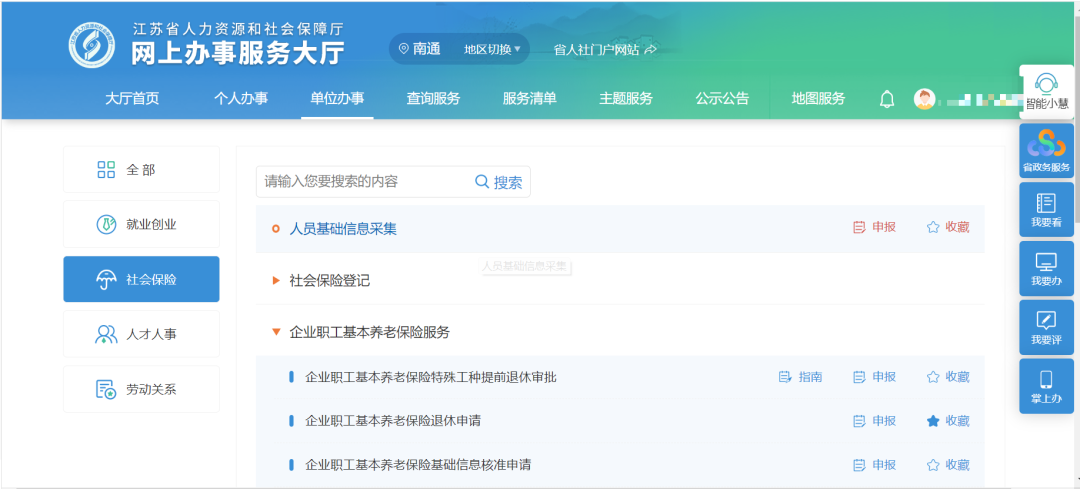Open 企业职工基本养老保险退休申请 item
1080x489 pixels.
pos(393,421)
